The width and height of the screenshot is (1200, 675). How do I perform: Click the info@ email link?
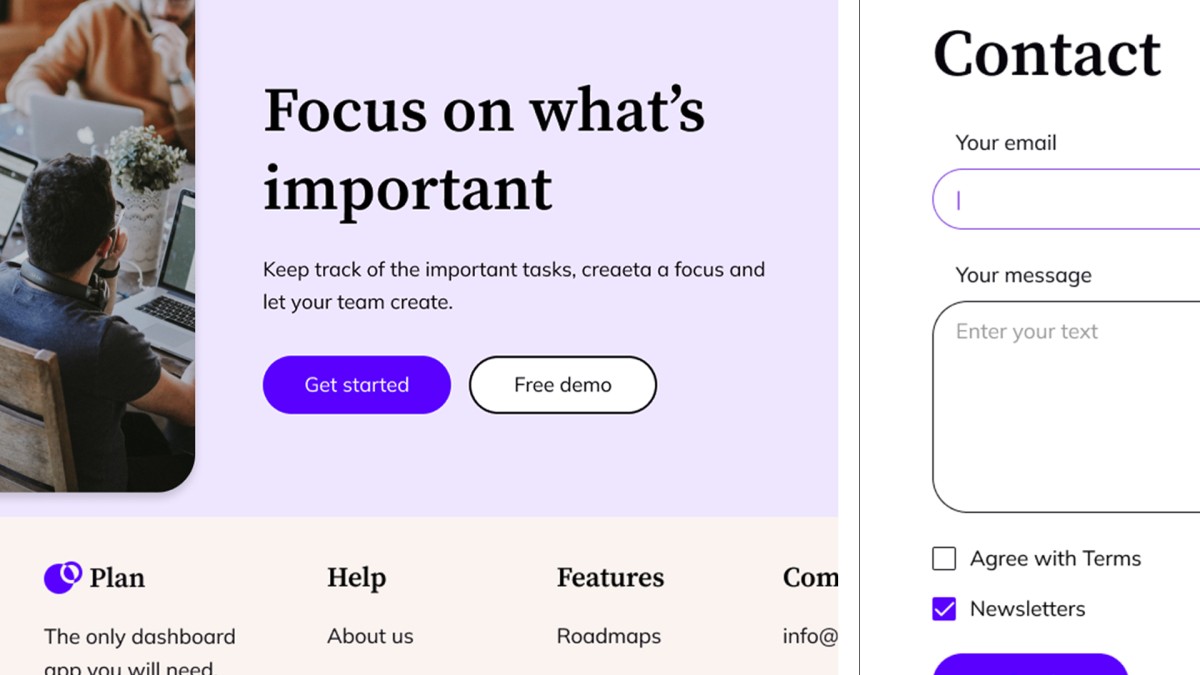pos(810,636)
